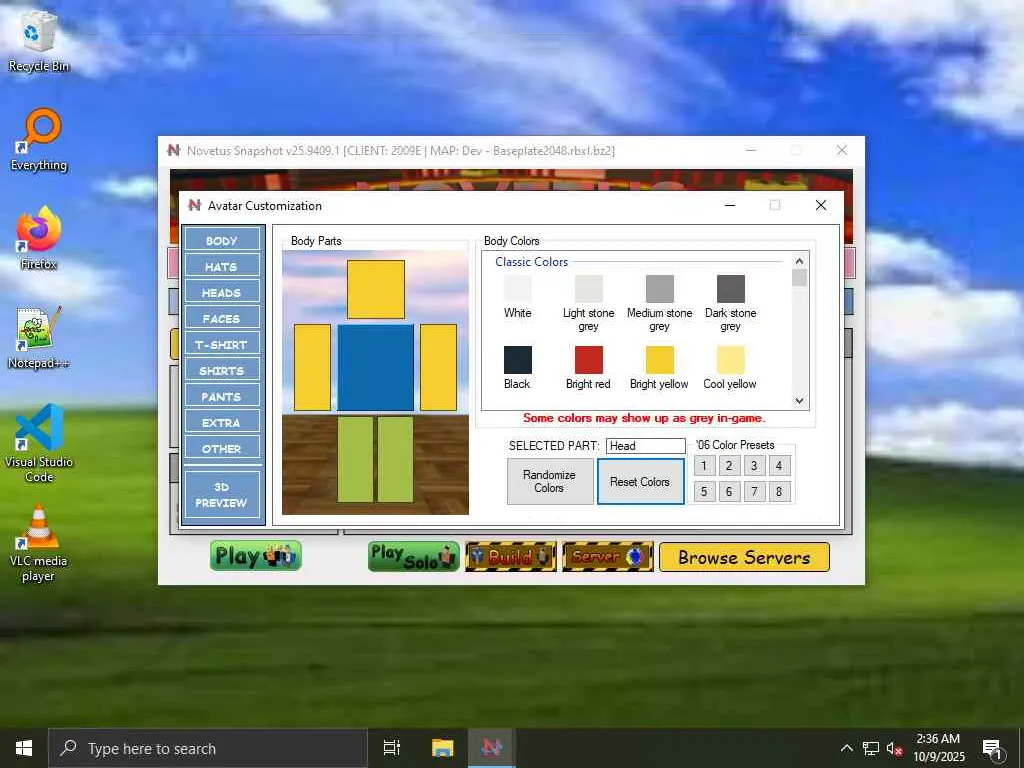The height and width of the screenshot is (768, 1024).
Task: Select the avatar head body part
Action: (376, 289)
